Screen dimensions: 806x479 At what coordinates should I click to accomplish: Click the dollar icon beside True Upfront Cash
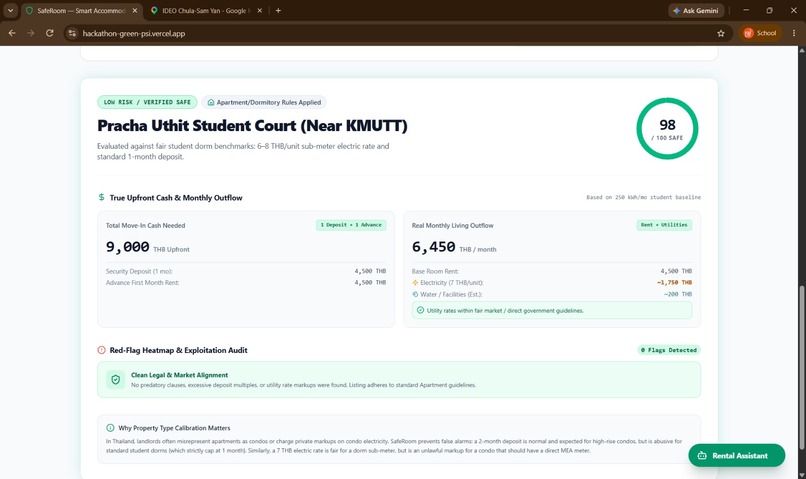[x=101, y=197]
